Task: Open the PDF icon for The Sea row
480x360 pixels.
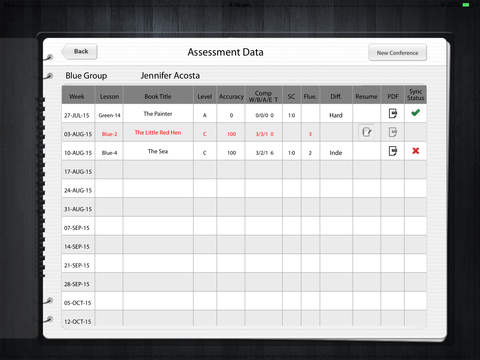Action: click(x=393, y=151)
